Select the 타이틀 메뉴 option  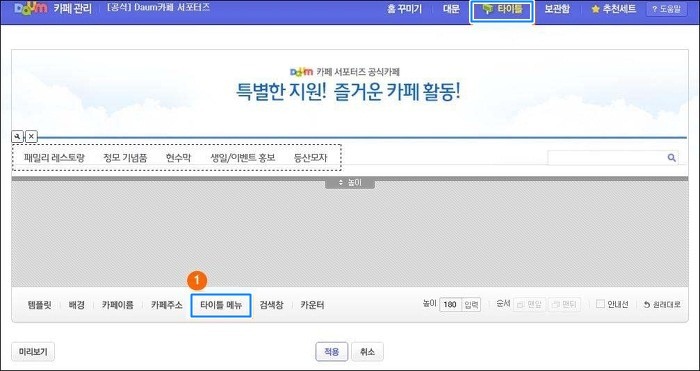point(221,305)
